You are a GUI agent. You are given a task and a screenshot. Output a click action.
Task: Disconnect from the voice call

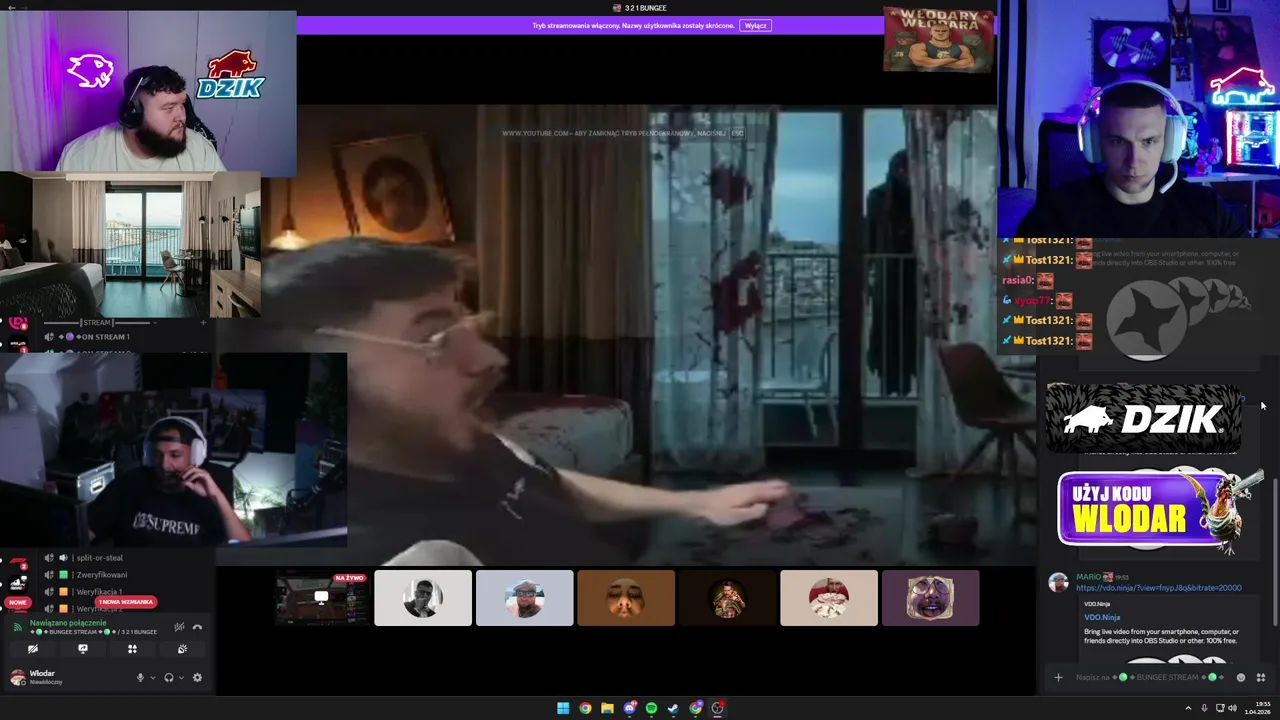[197, 627]
